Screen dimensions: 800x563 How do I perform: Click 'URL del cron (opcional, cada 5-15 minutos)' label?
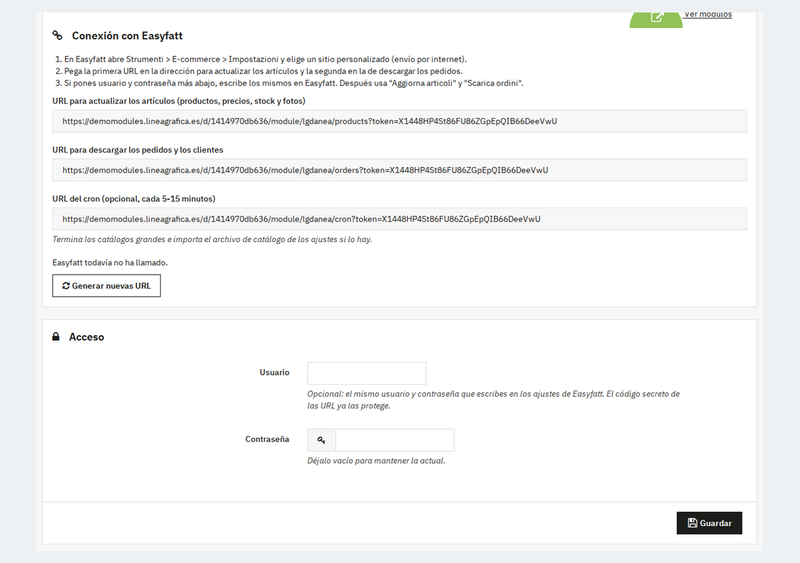point(134,199)
